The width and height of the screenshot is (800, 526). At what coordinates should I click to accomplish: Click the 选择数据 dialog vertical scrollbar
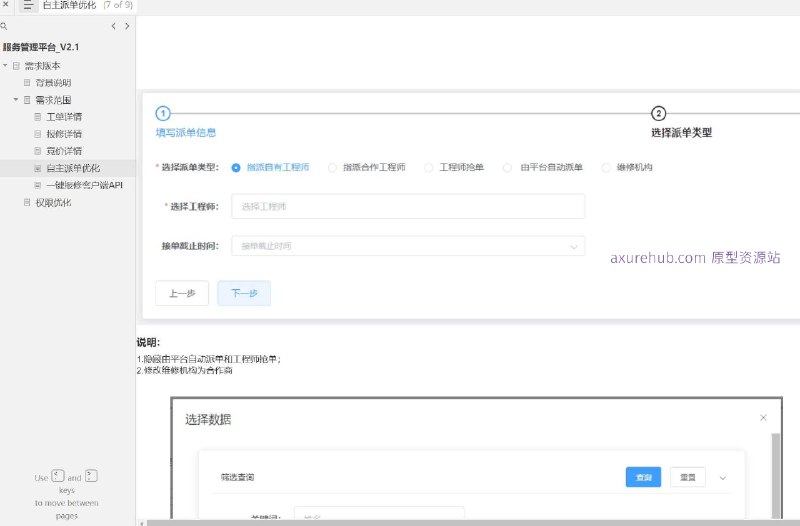(776, 475)
